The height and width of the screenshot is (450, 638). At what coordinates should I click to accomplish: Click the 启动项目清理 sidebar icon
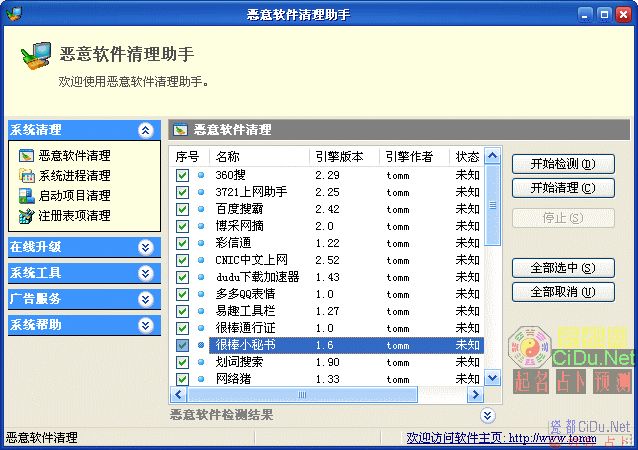[x=26, y=195]
